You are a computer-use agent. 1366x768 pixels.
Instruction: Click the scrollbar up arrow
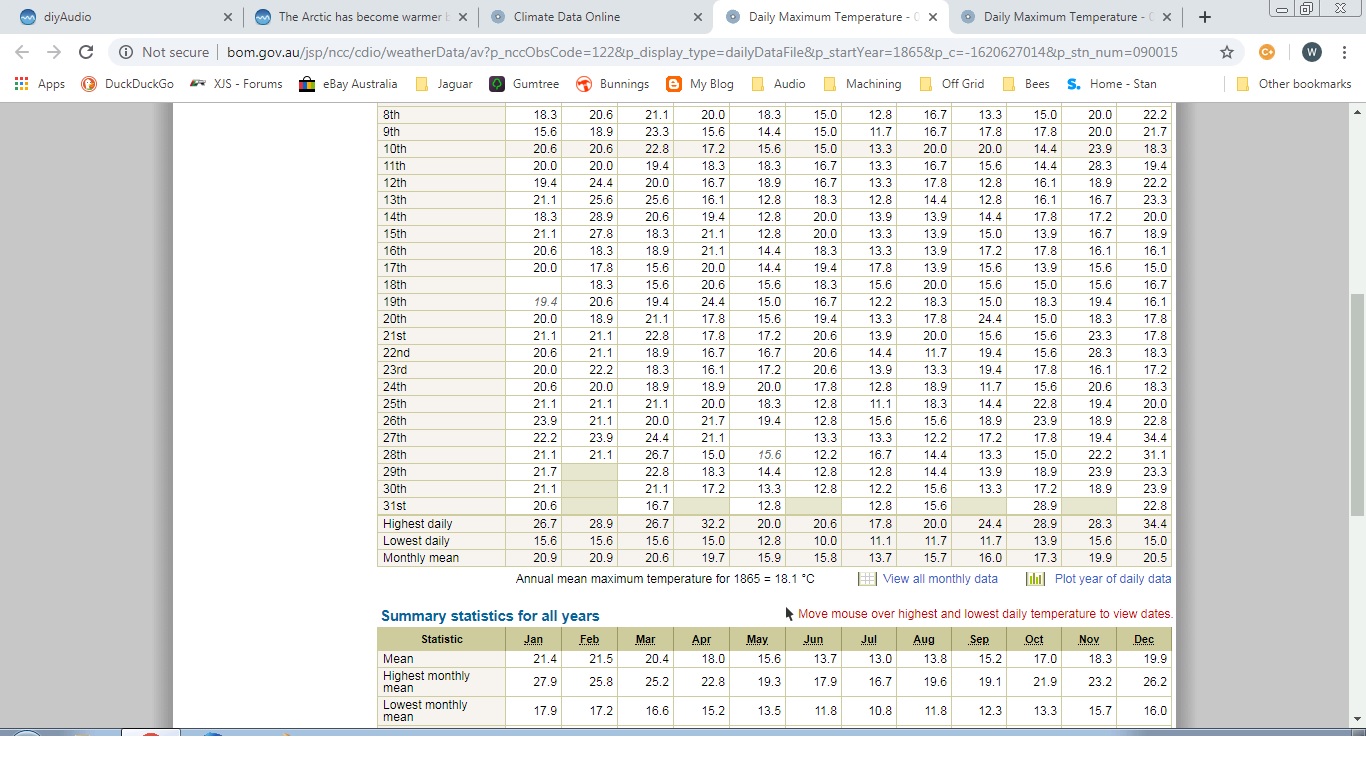click(x=1357, y=111)
